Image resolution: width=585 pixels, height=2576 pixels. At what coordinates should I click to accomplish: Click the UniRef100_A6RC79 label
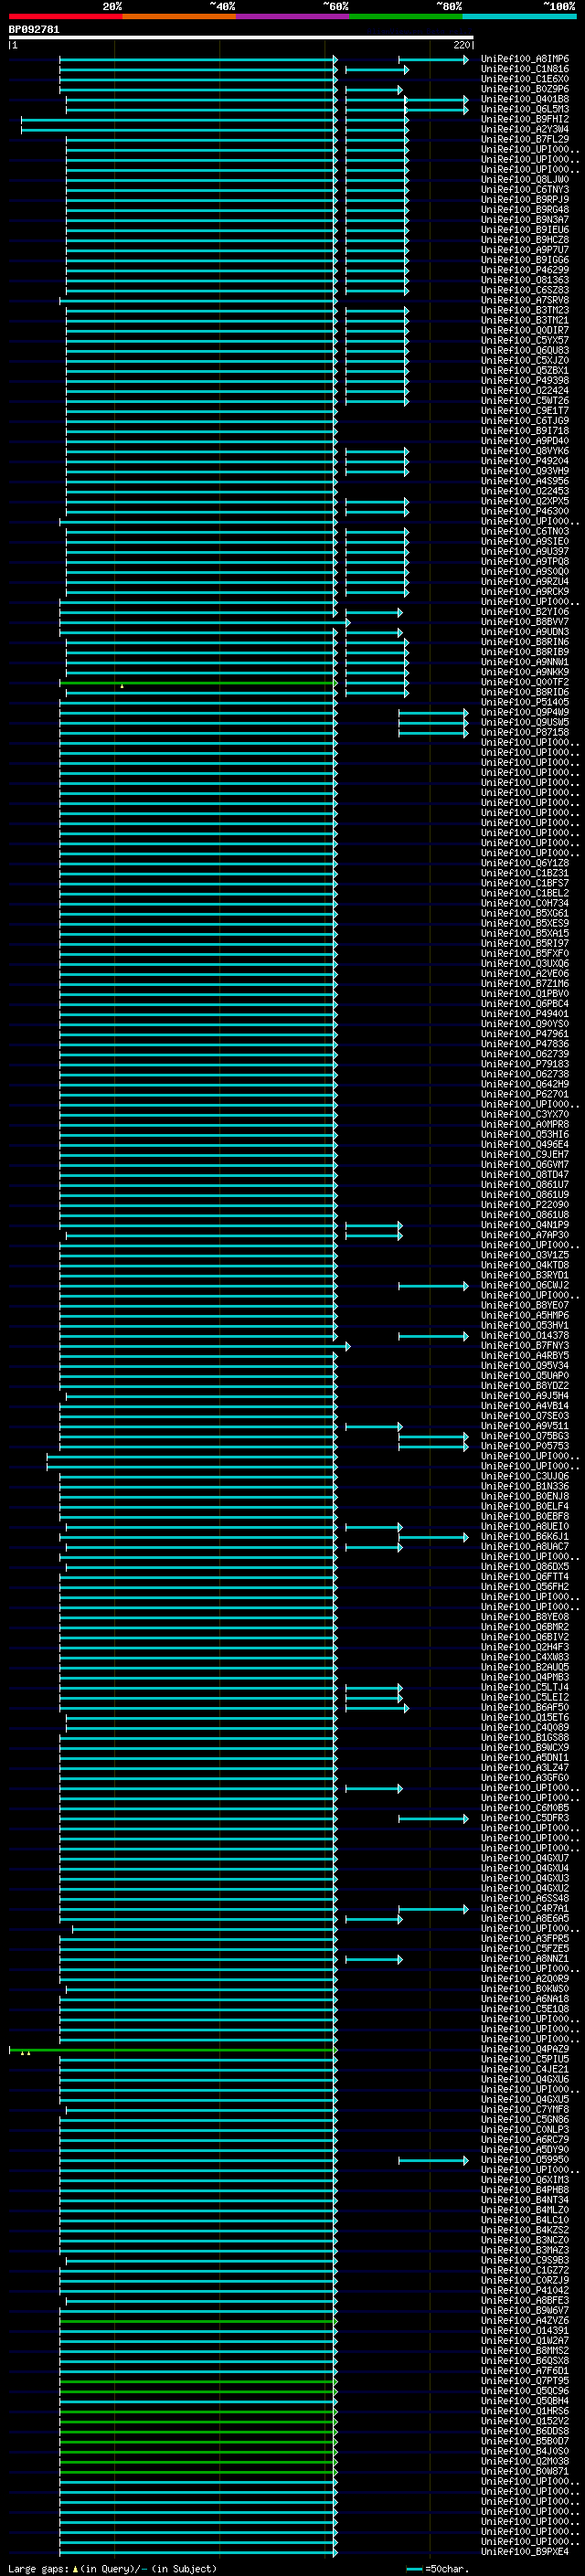point(525,2140)
